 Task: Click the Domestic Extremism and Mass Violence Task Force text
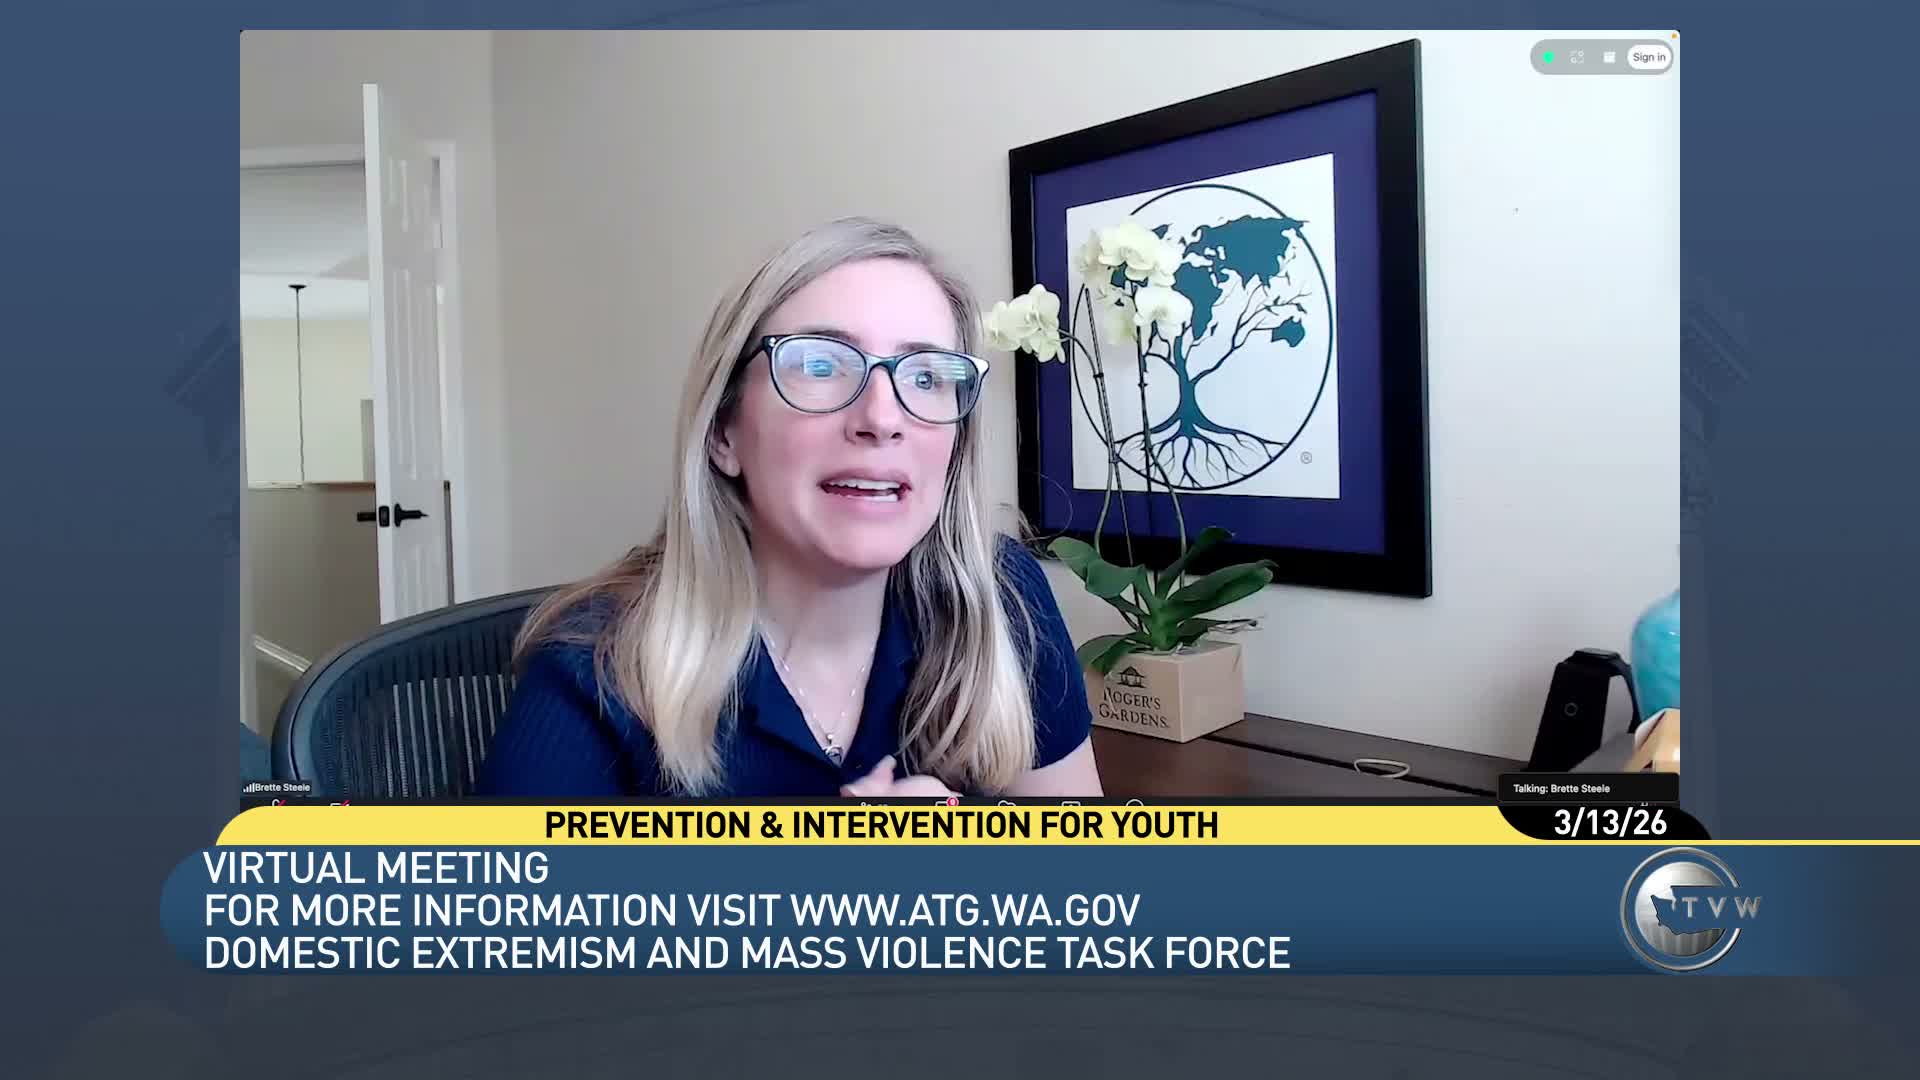[746, 953]
